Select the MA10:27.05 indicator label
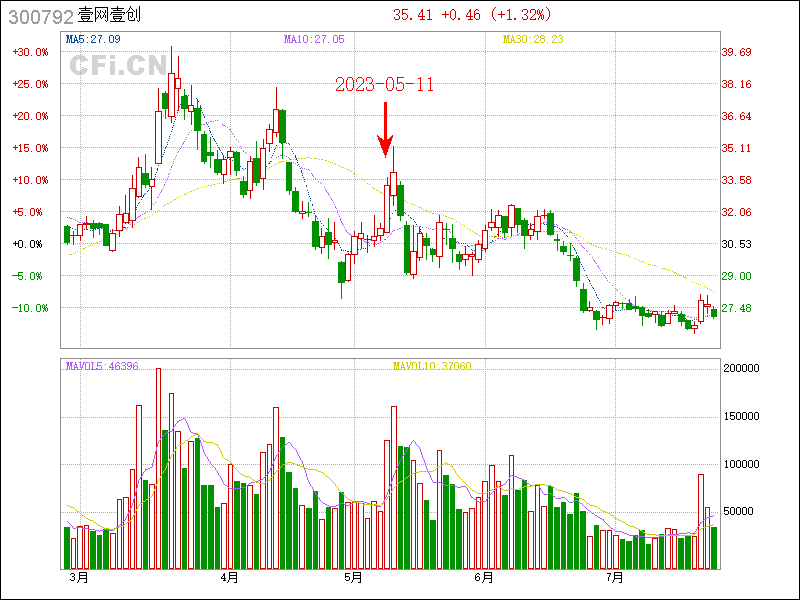Screen dimensions: 800x600 click(314, 39)
